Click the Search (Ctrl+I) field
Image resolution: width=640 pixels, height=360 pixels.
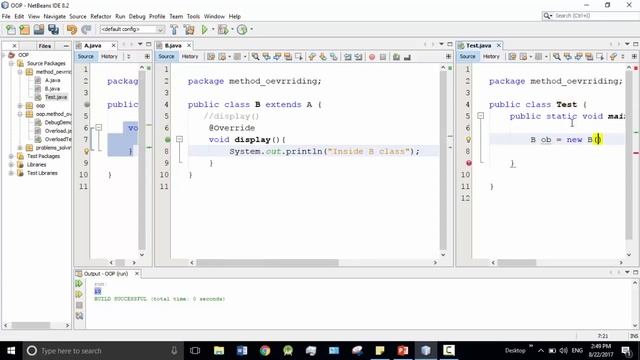(x=591, y=16)
